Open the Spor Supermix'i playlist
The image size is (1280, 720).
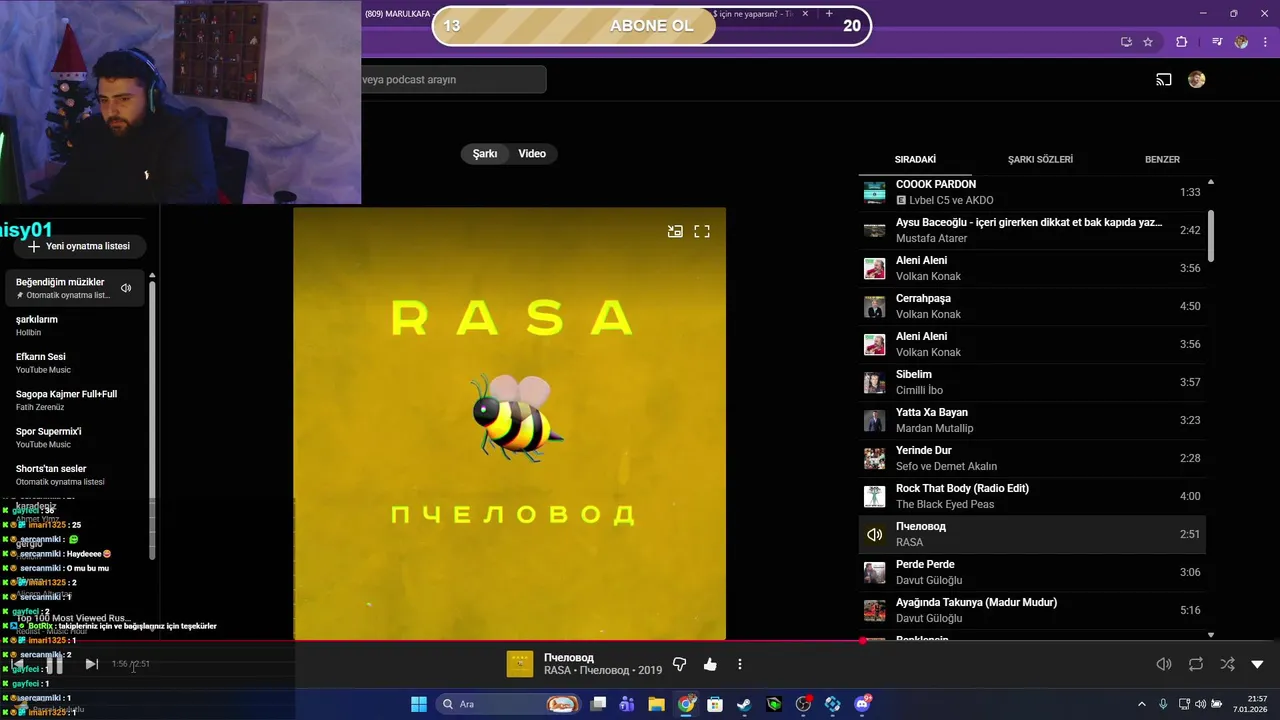[x=75, y=437]
